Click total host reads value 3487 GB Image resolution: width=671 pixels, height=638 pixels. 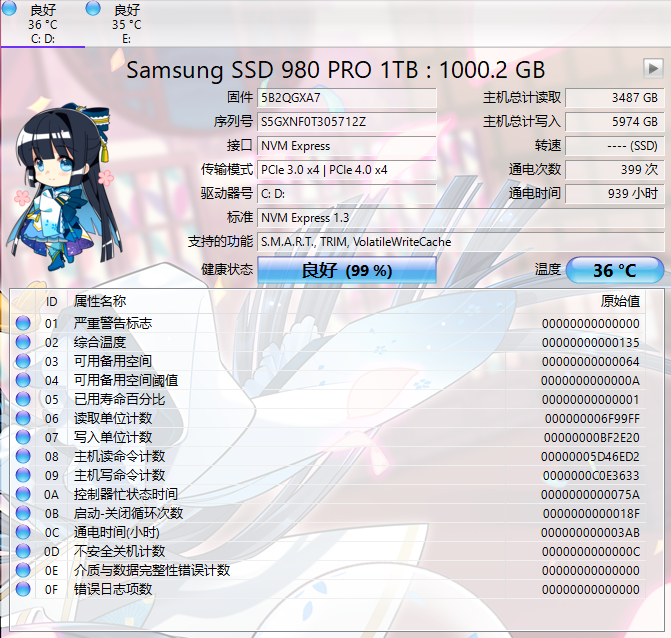tap(615, 98)
